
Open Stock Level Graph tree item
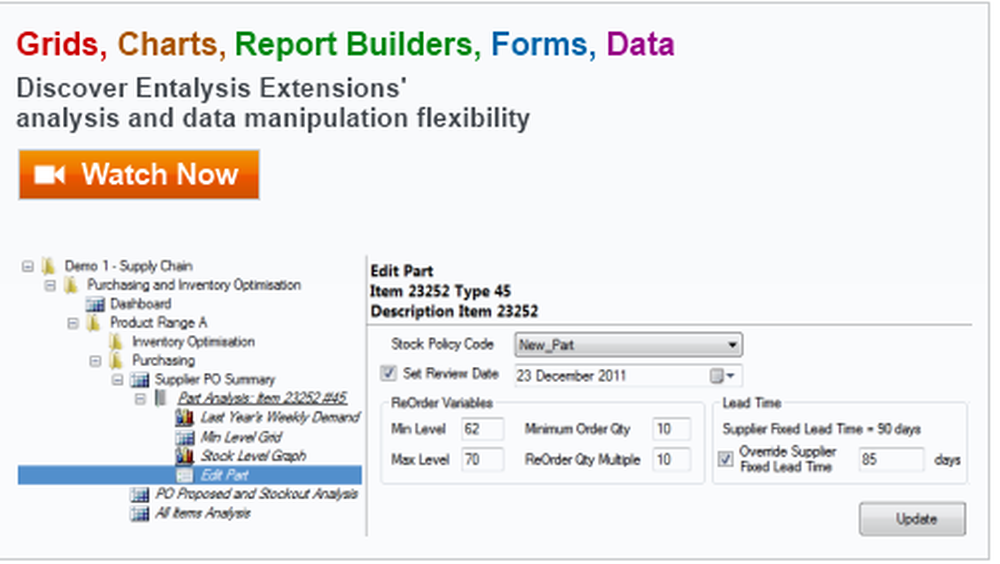point(253,456)
